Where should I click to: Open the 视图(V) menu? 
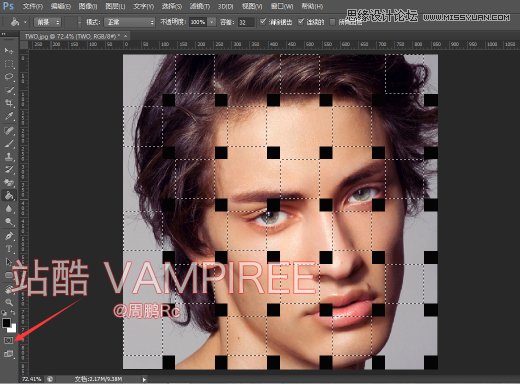(252, 6)
